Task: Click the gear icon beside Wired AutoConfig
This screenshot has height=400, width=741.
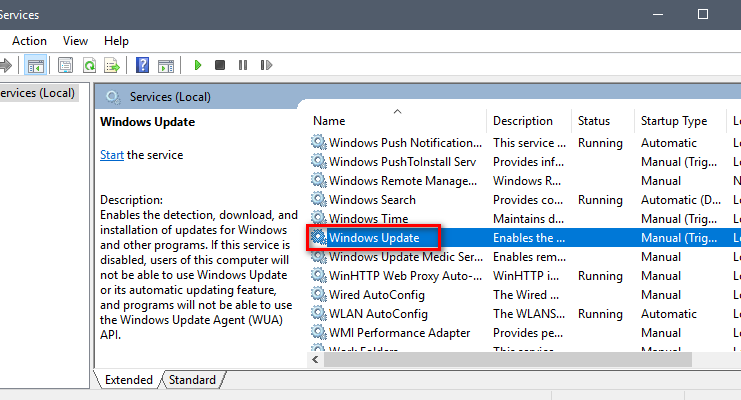Action: point(319,294)
